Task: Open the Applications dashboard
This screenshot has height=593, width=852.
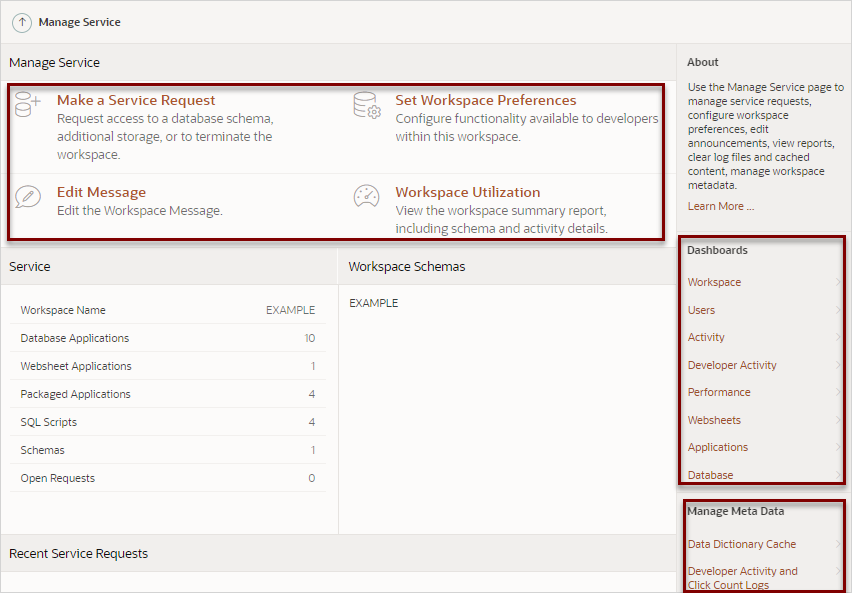Action: tap(717, 447)
